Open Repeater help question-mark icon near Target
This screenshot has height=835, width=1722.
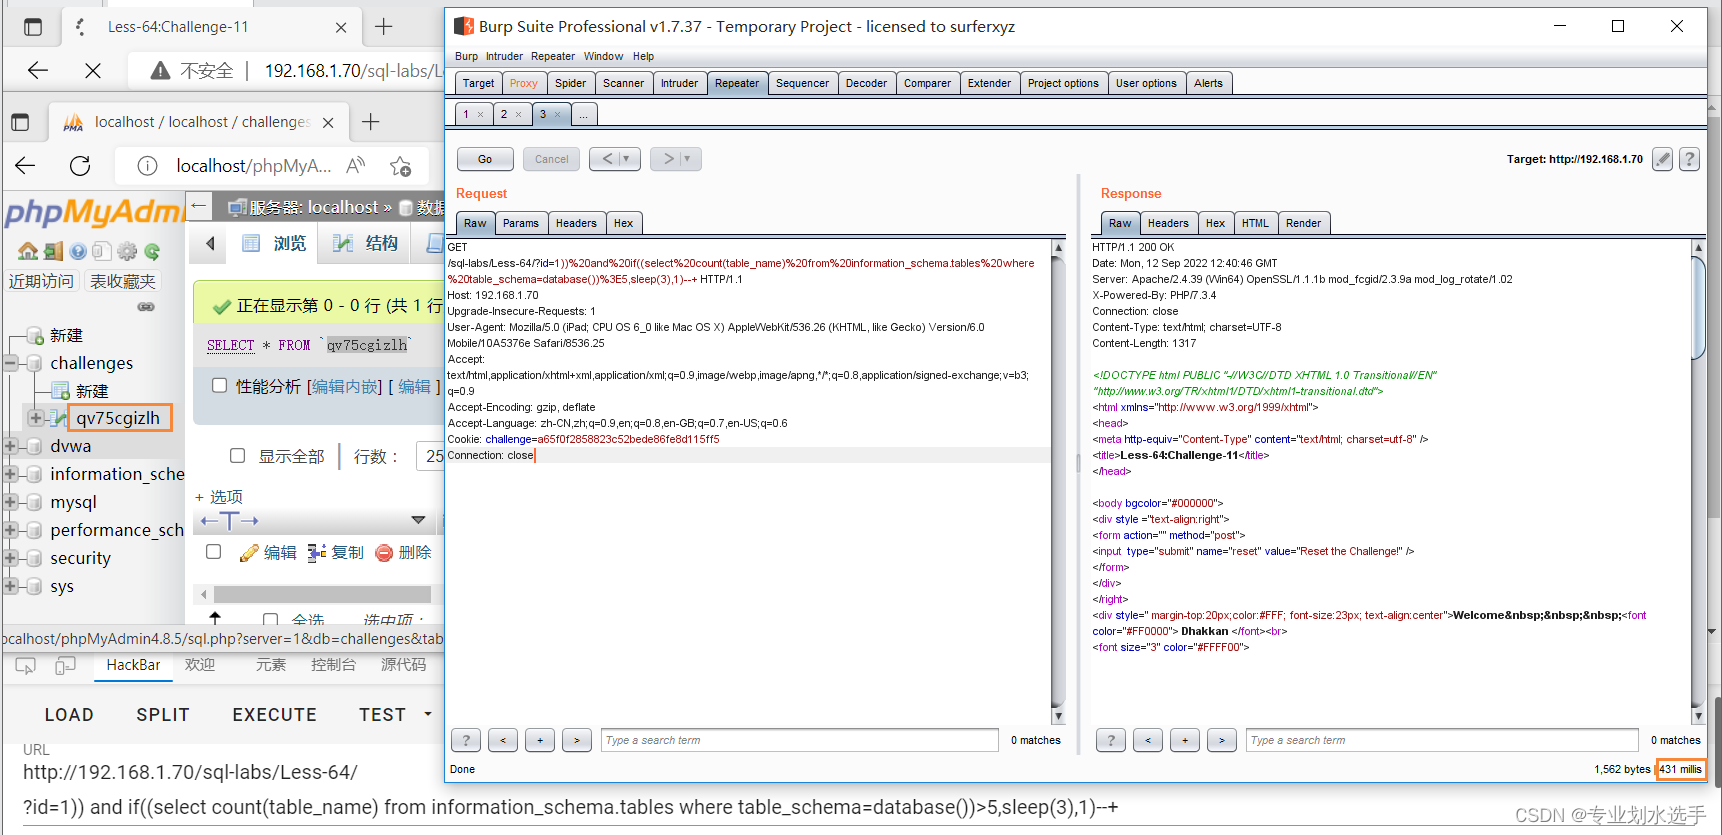click(x=1689, y=159)
